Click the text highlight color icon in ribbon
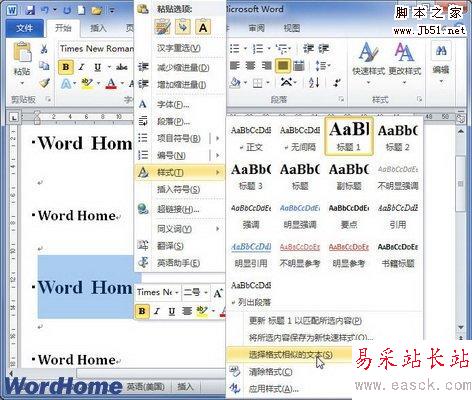Image resolution: width=472 pixels, height=400 pixels. (x=87, y=83)
